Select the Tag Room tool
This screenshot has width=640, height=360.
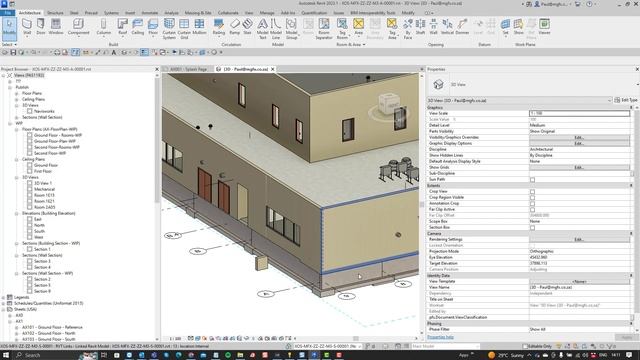click(342, 29)
